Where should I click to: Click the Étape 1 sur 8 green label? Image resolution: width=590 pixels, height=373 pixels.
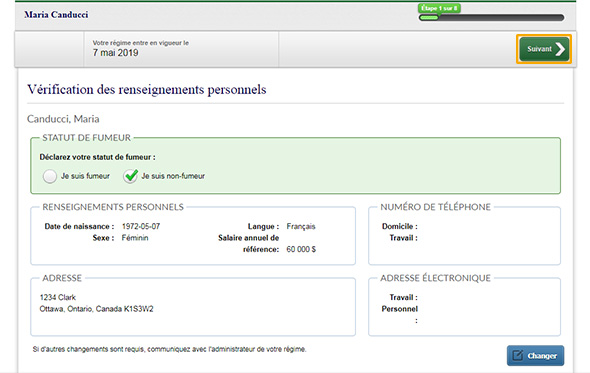click(x=439, y=8)
